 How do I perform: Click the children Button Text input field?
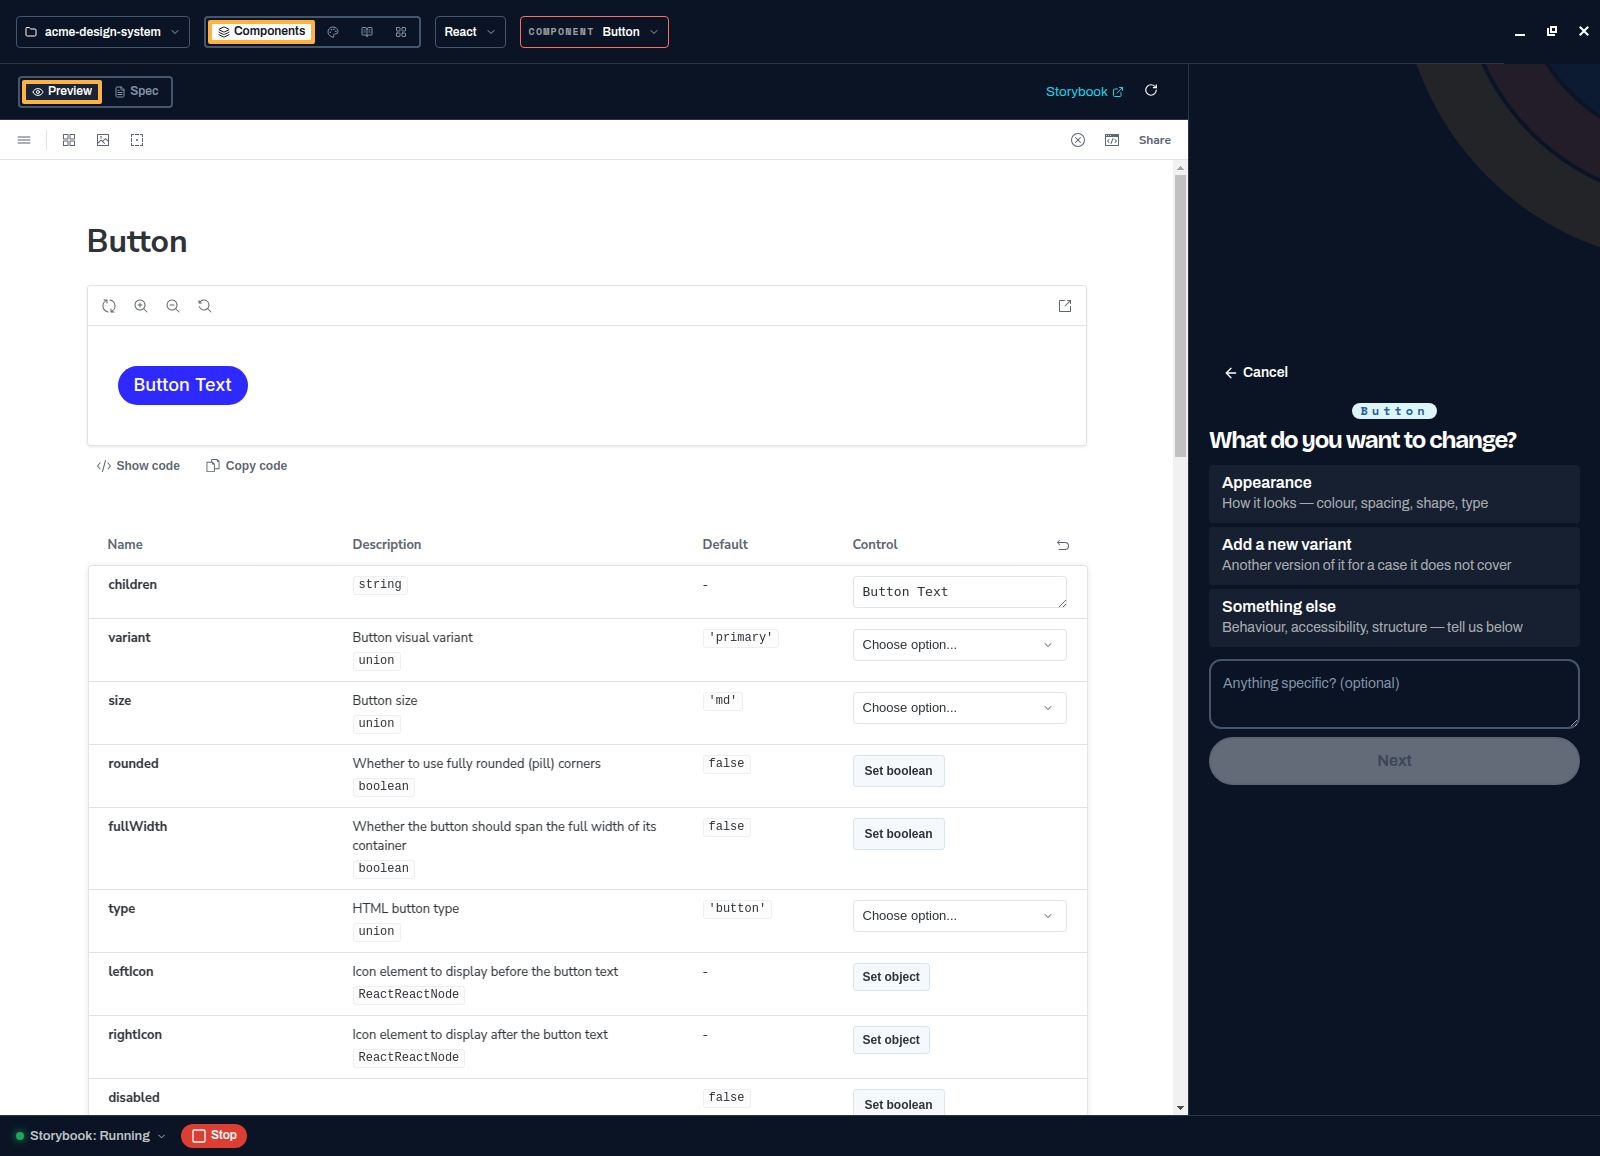point(959,592)
